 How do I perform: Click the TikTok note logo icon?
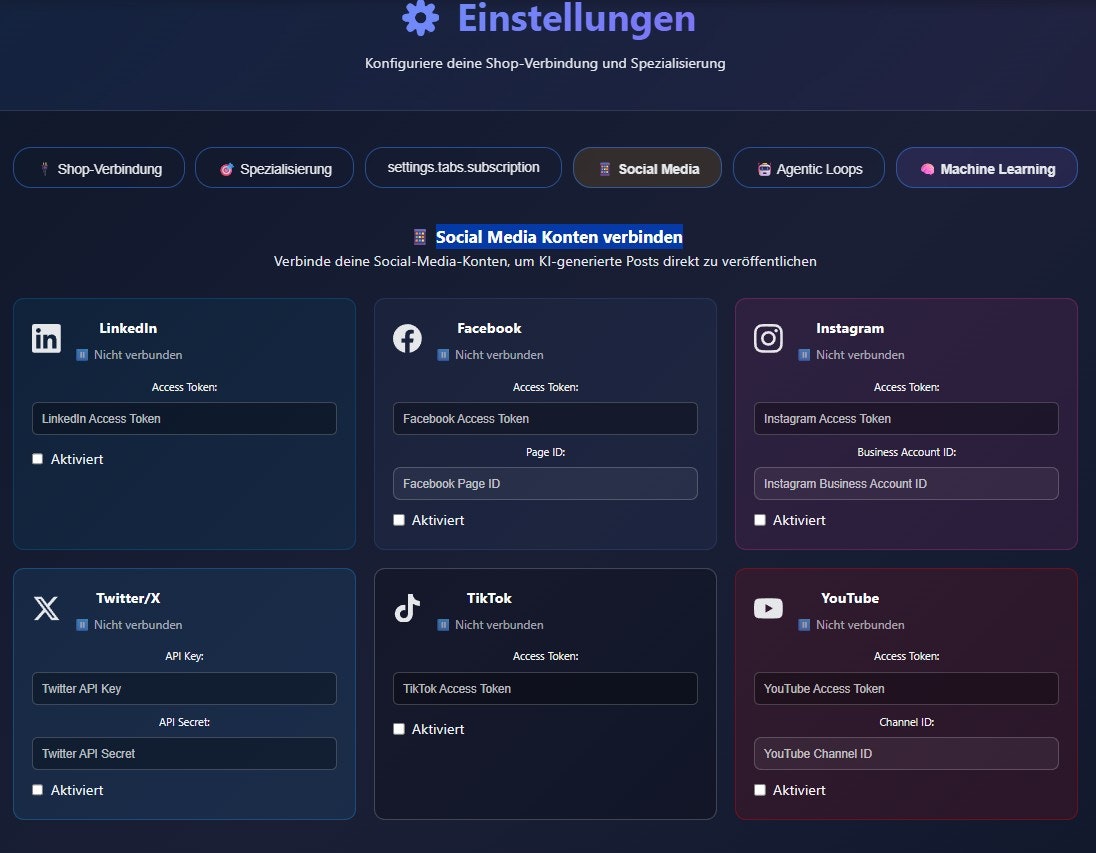[407, 608]
